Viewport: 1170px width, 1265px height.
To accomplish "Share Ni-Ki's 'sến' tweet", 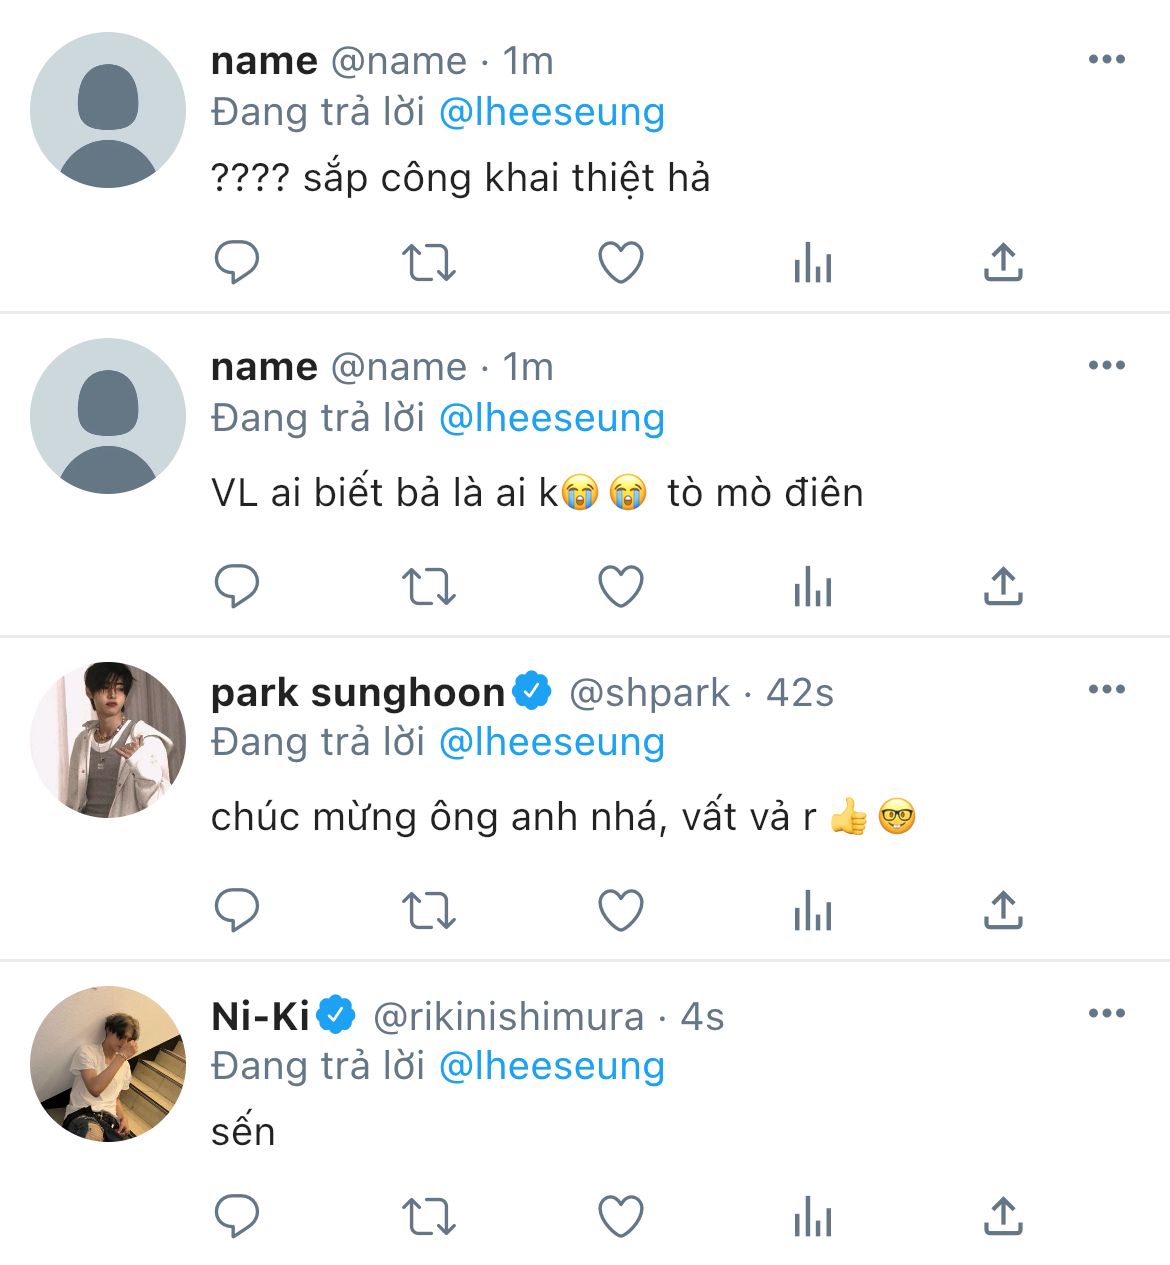I will coord(1003,1217).
